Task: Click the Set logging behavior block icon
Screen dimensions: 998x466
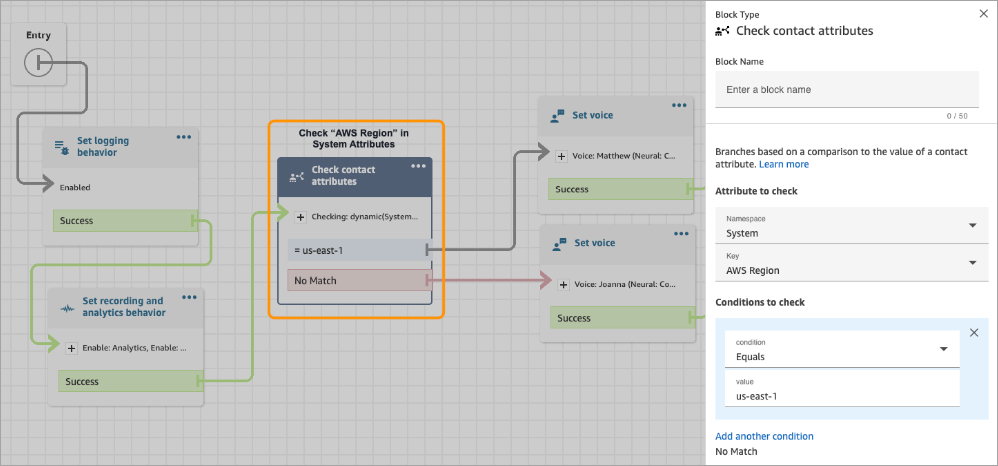Action: tap(62, 147)
